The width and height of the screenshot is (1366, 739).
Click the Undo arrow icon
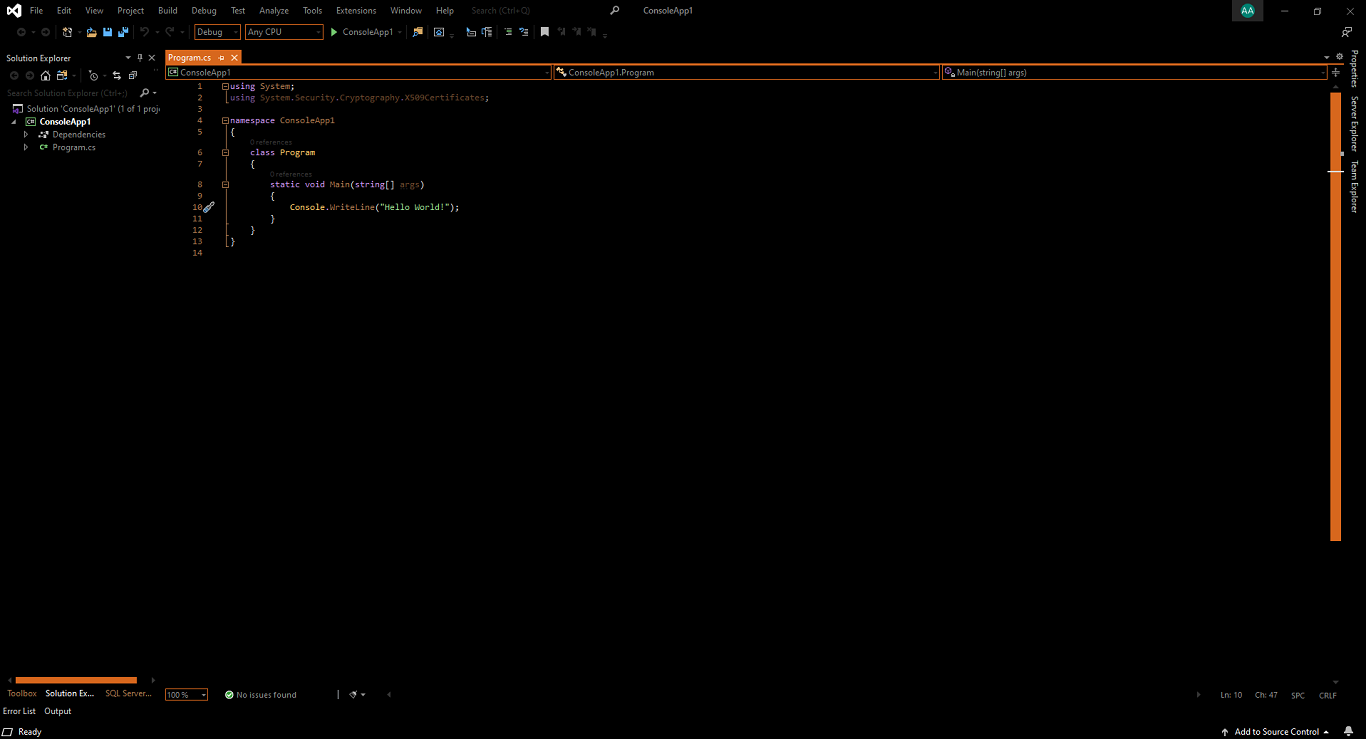[144, 32]
